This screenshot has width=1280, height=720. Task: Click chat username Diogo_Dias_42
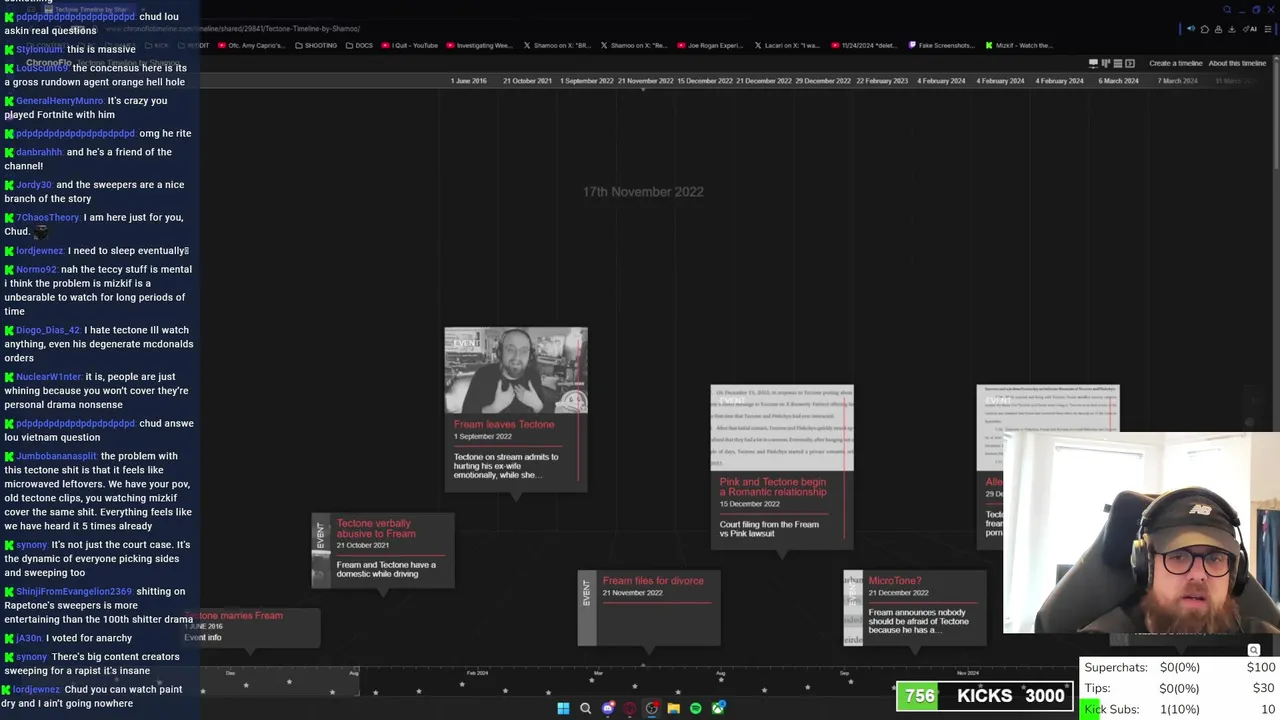coord(47,330)
